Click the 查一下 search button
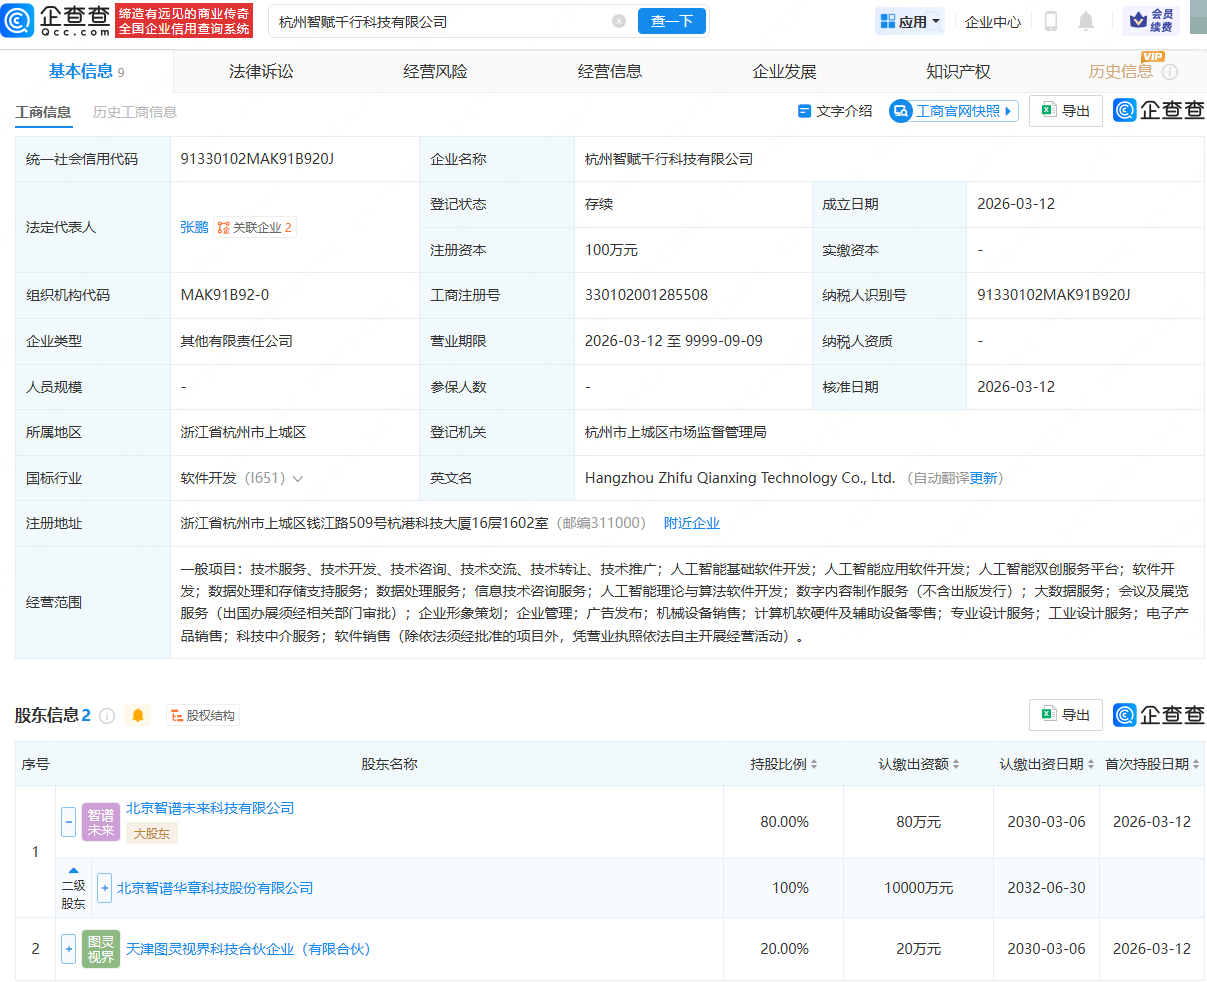This screenshot has height=982, width=1207. point(671,20)
